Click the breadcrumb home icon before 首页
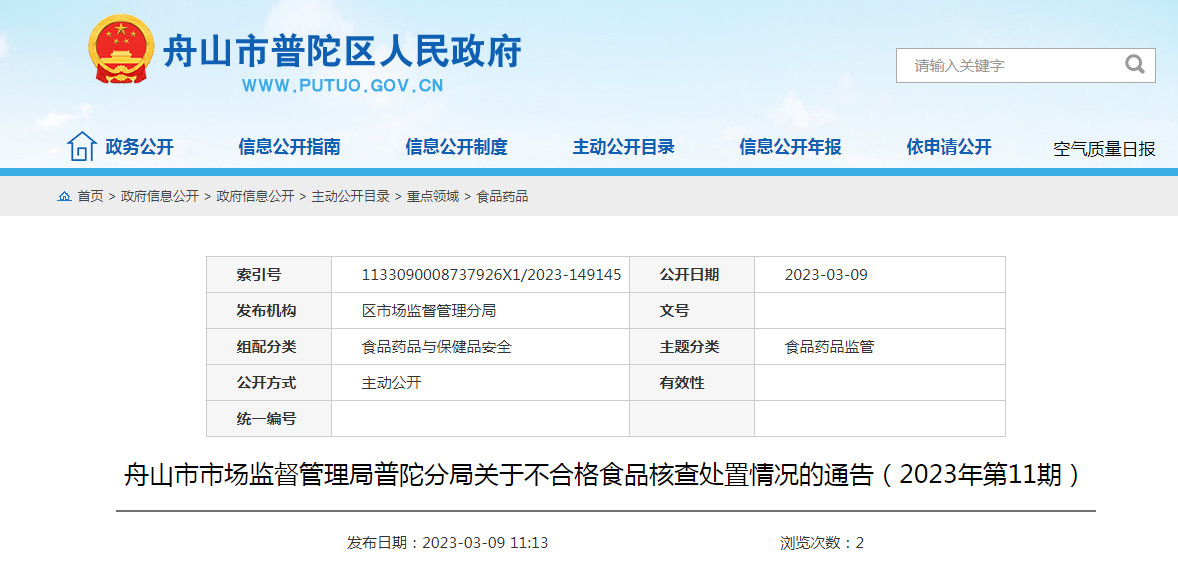Image resolution: width=1178 pixels, height=575 pixels. coord(65,197)
